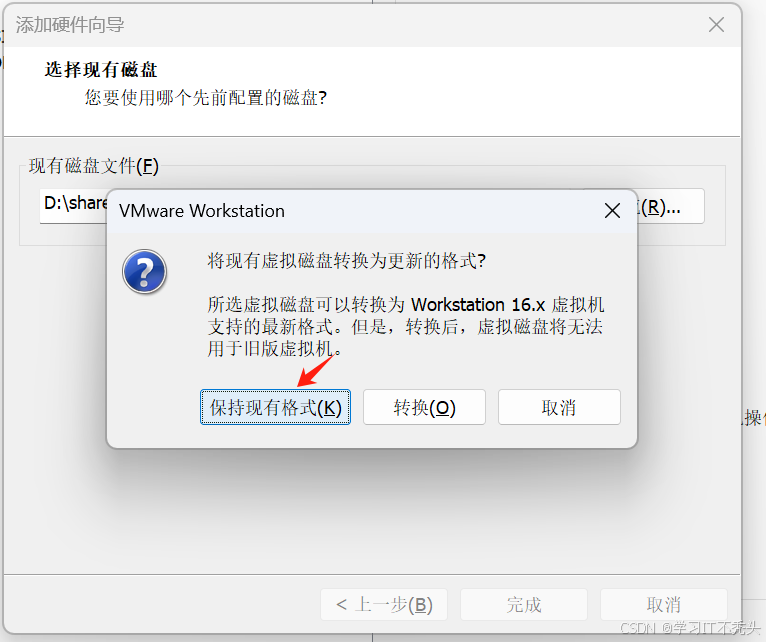Close the VMware Workstation dialog
This screenshot has width=766, height=642.
(612, 211)
